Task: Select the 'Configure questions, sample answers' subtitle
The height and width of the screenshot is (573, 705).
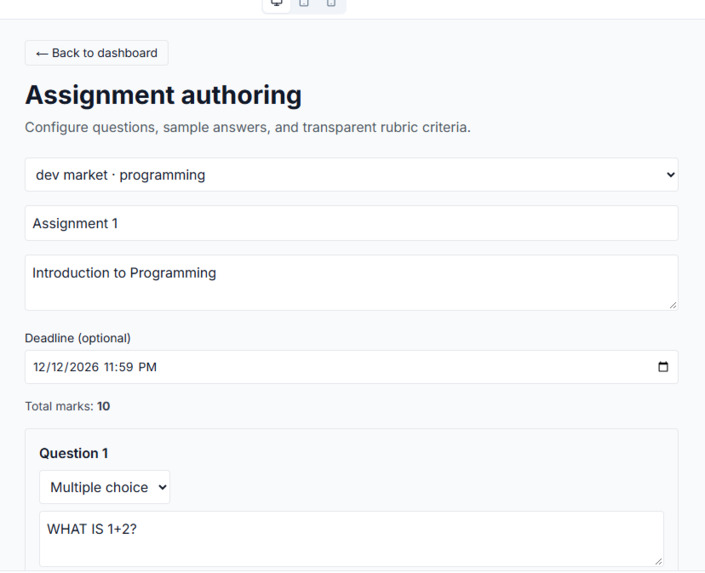Action: pyautogui.click(x=248, y=127)
